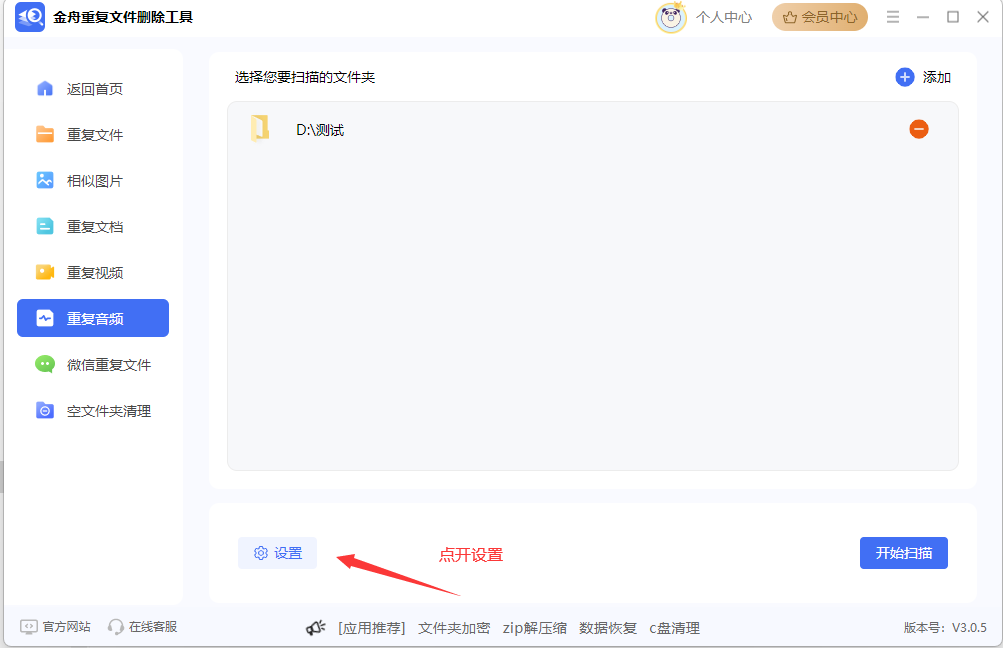Click the home icon beside 返回首页

[x=45, y=88]
